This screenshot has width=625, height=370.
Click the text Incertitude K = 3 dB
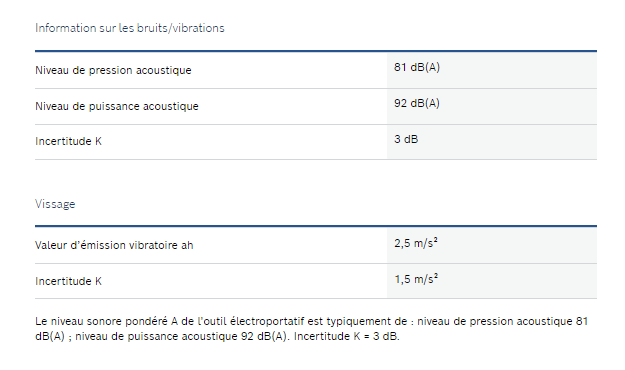coord(346,337)
